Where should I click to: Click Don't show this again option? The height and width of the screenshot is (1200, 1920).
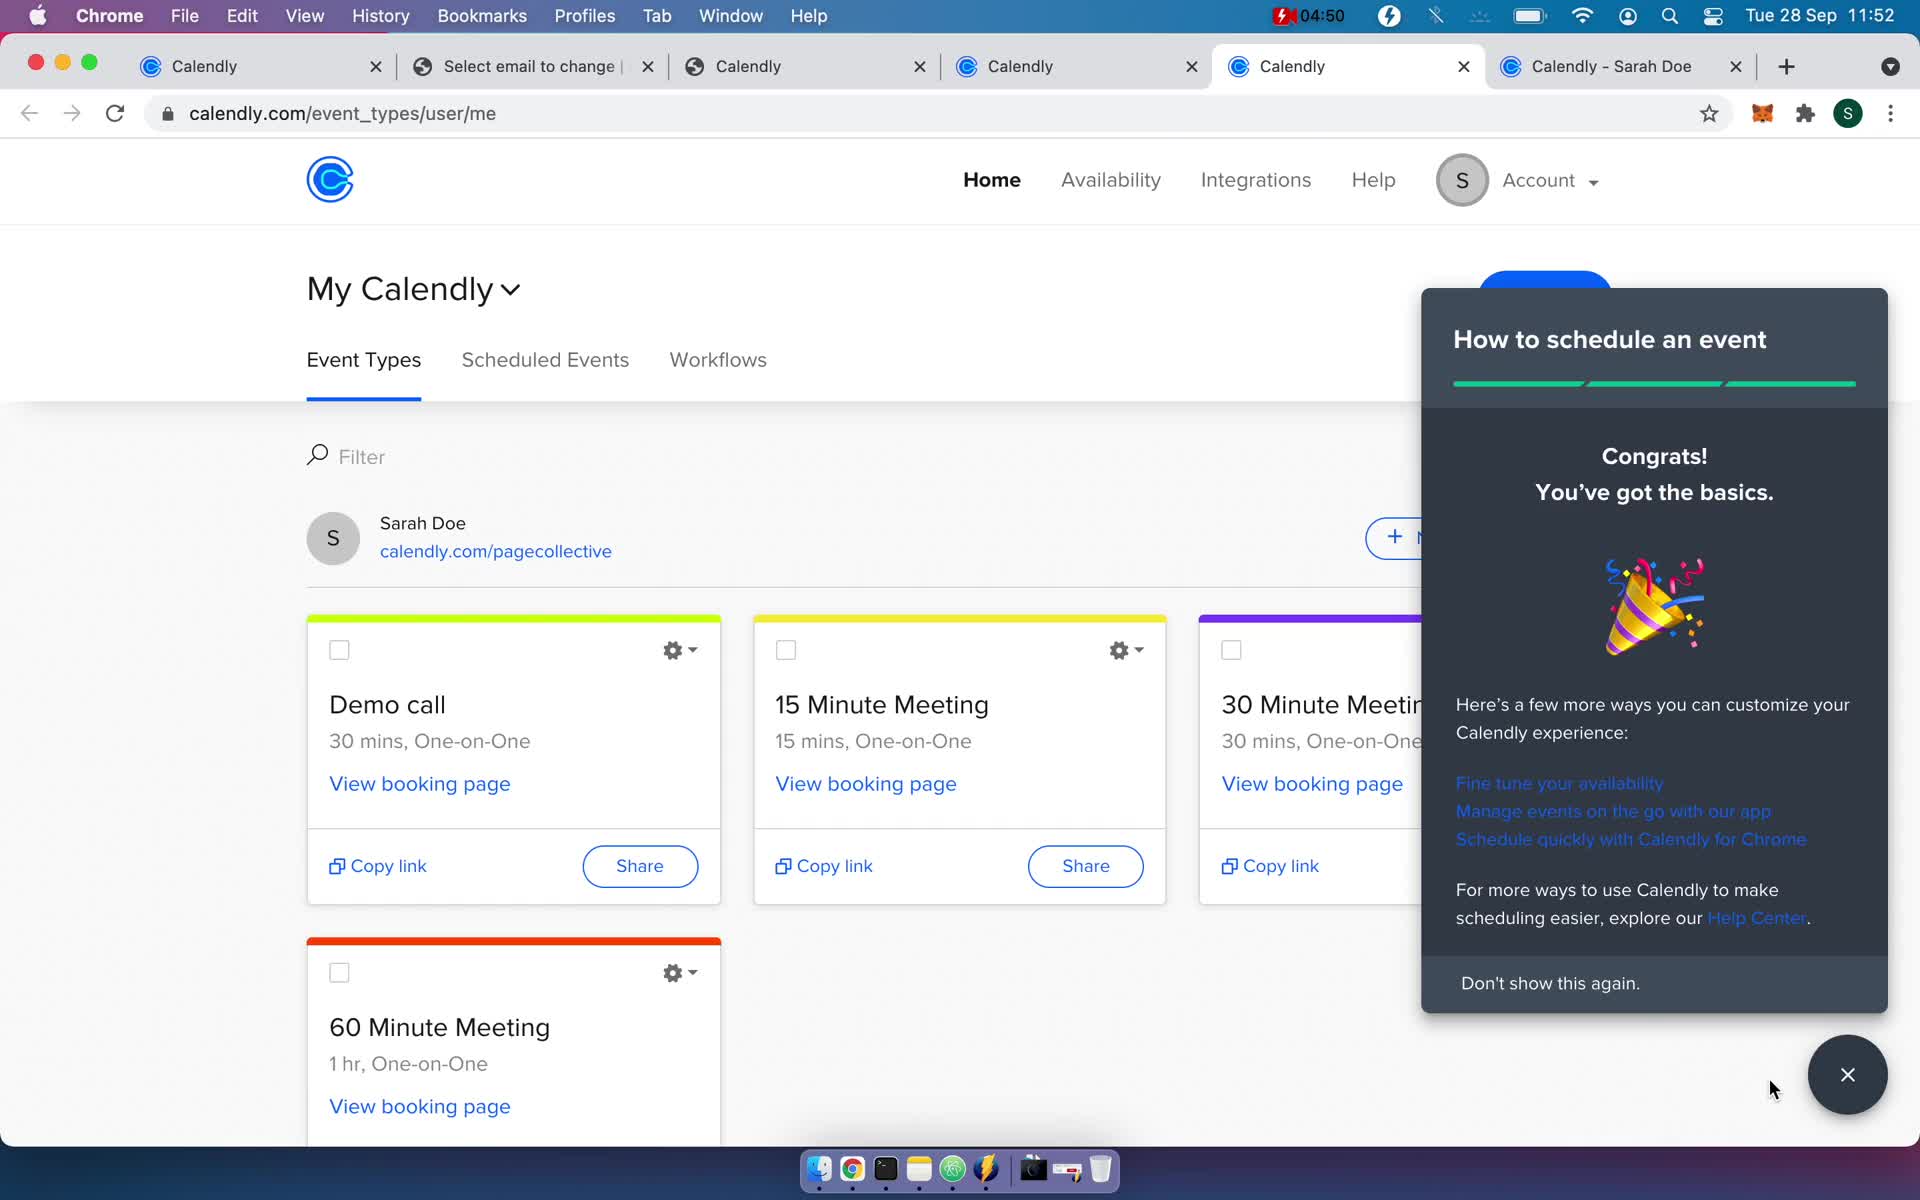click(x=1550, y=983)
